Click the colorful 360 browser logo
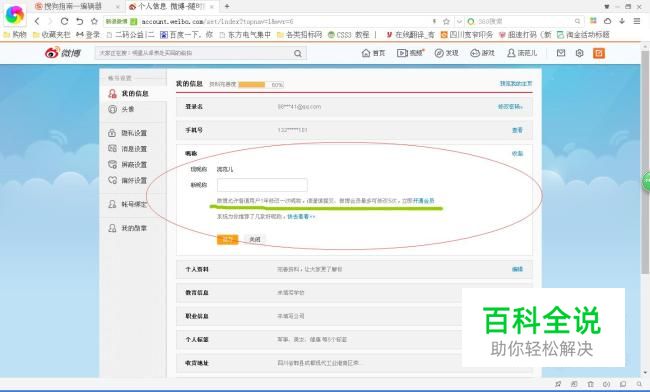 [x=15, y=15]
